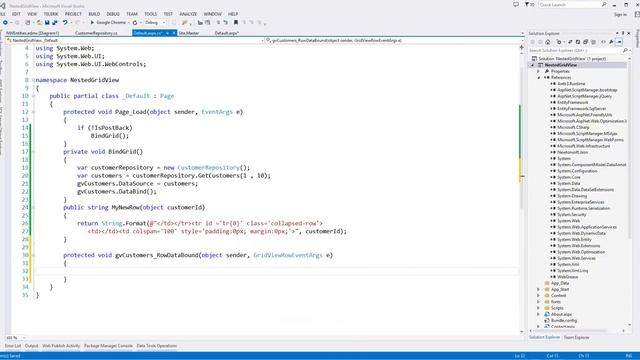Screen dimensions: 640x360
Task: Expand the App_Start folder
Action: pos(538,289)
